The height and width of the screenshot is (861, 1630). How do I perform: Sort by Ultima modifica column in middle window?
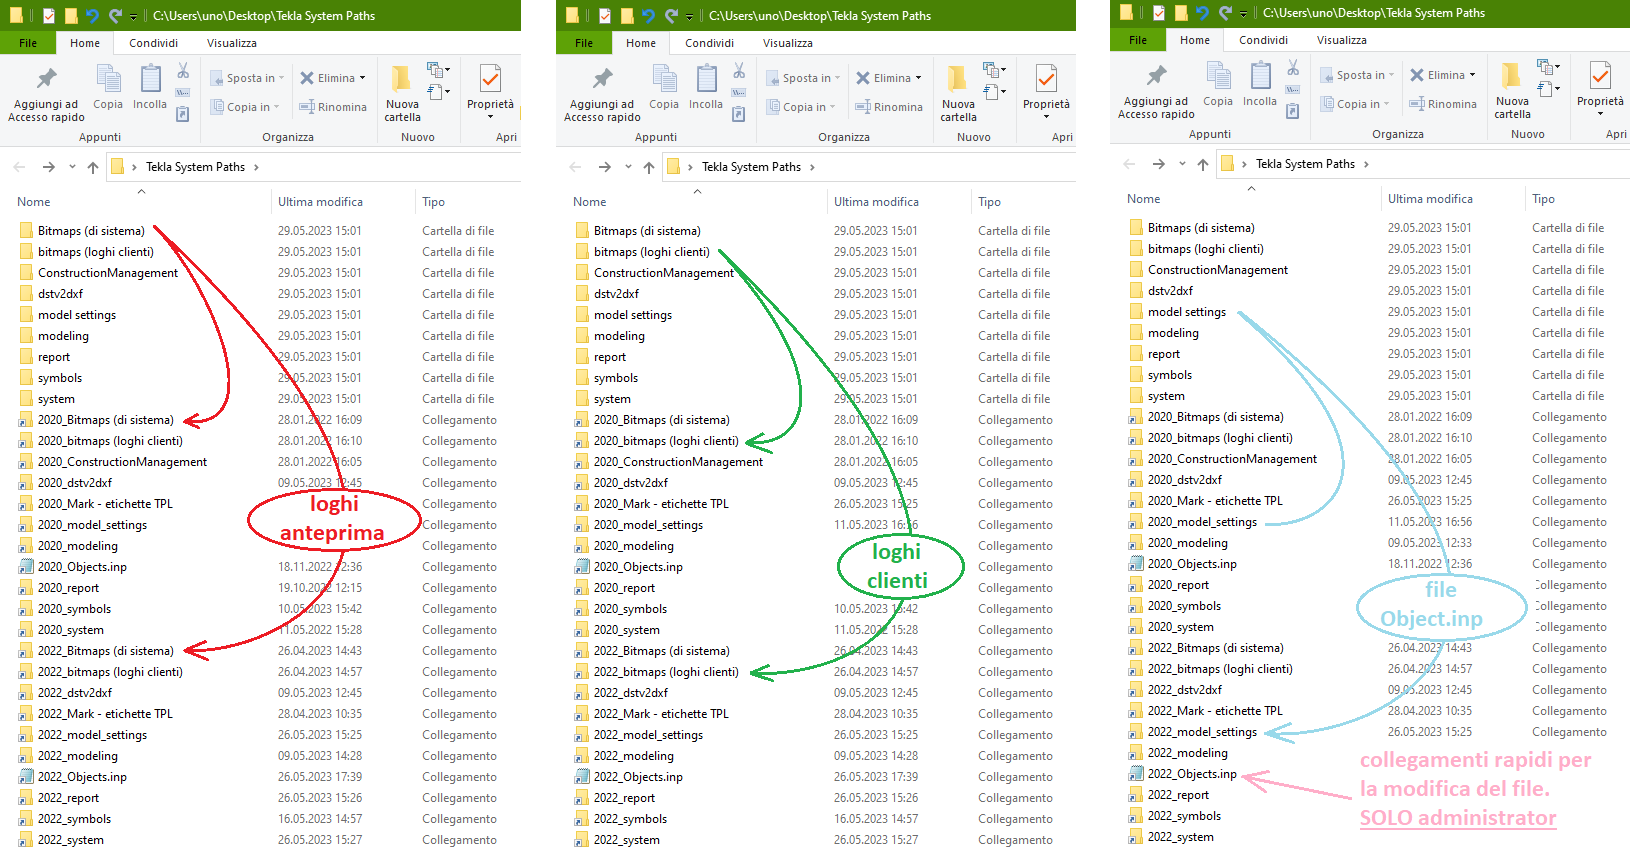coord(876,202)
